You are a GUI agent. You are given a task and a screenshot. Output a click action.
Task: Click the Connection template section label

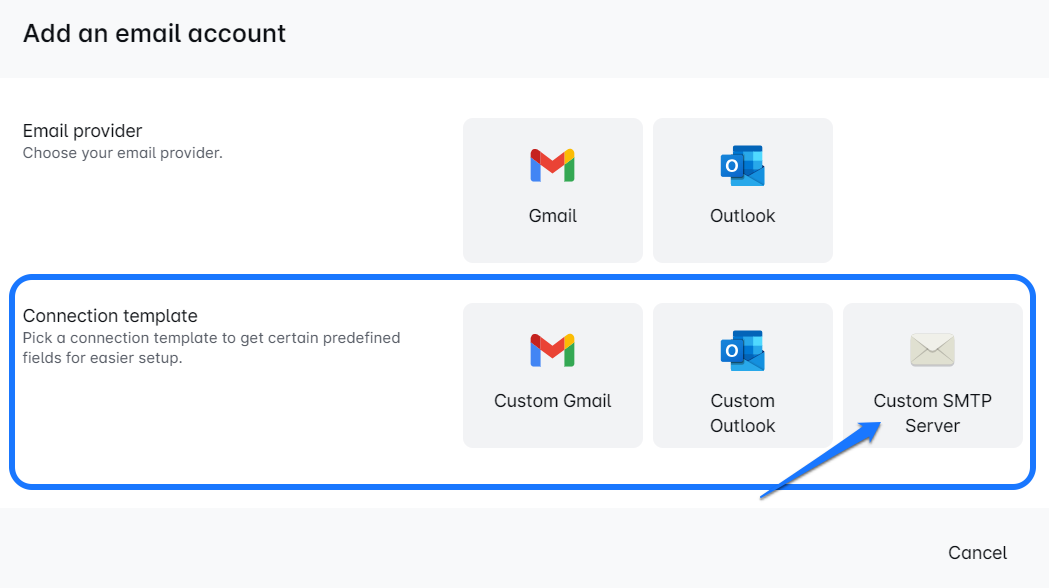pyautogui.click(x=109, y=315)
